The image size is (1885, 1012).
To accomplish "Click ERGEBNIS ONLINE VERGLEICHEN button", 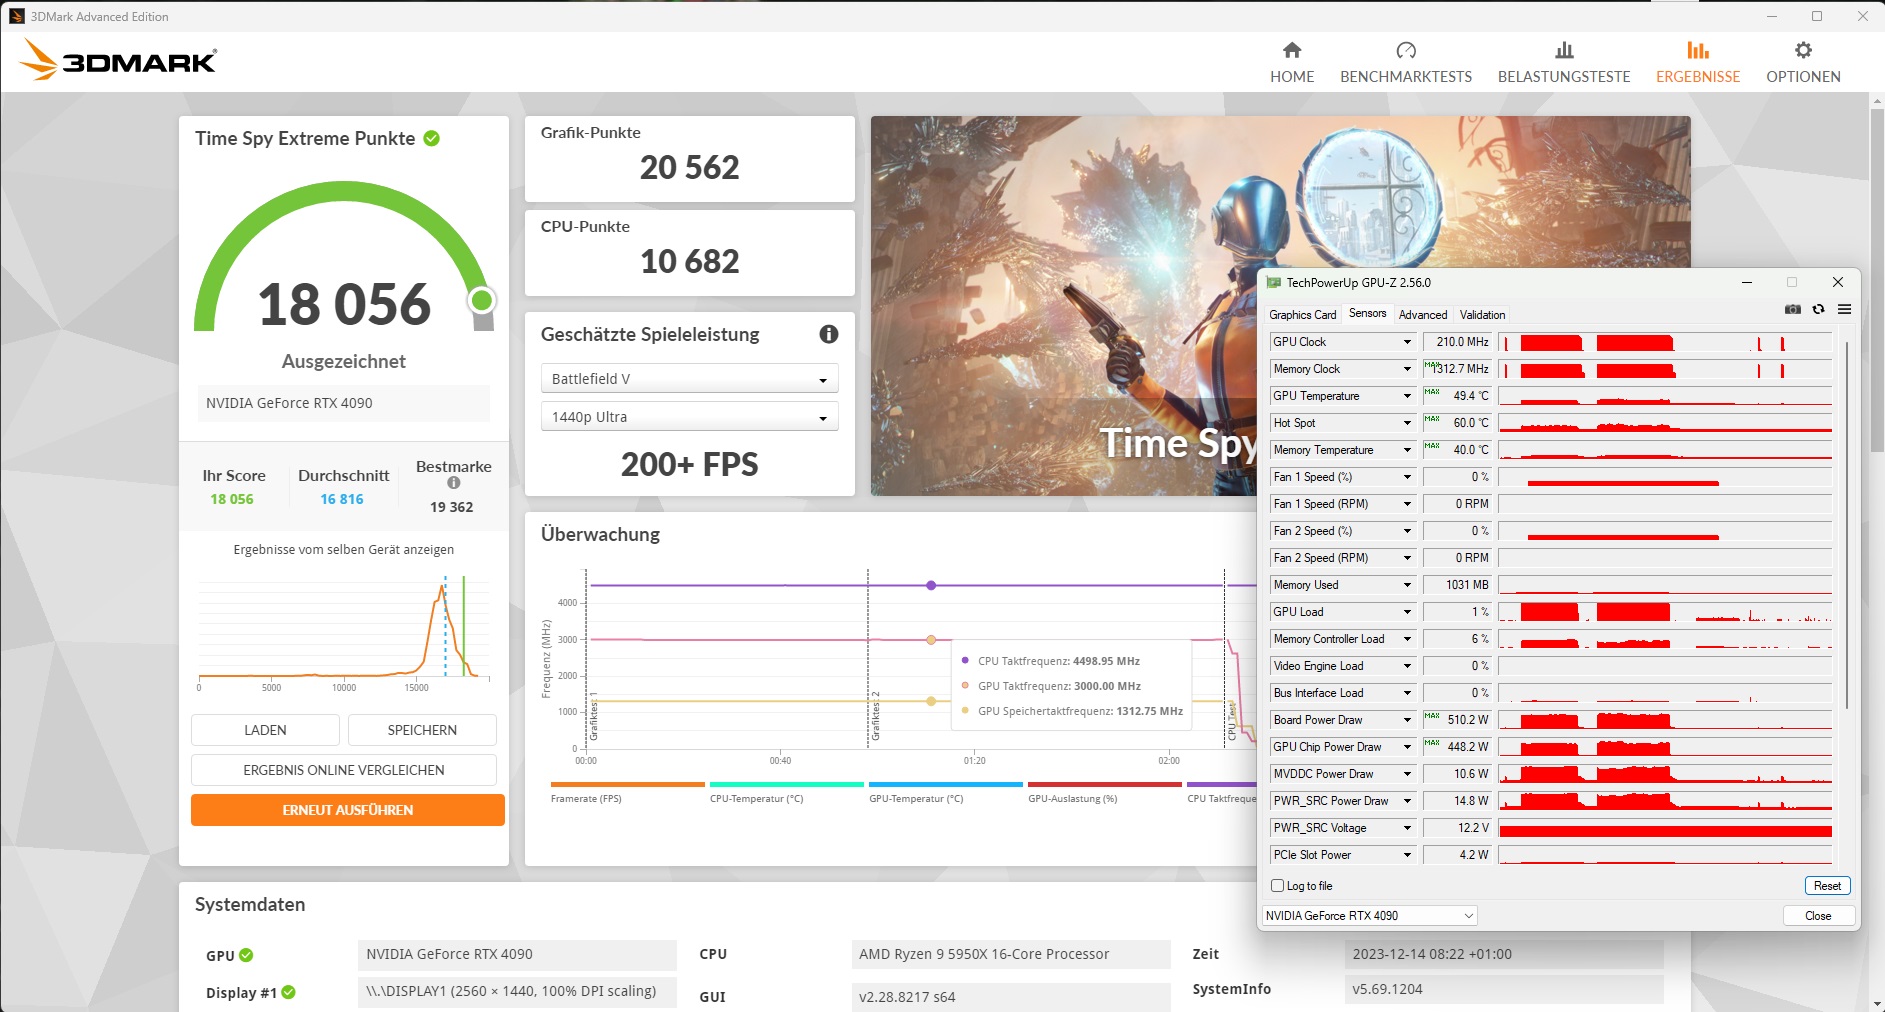I will pos(344,770).
